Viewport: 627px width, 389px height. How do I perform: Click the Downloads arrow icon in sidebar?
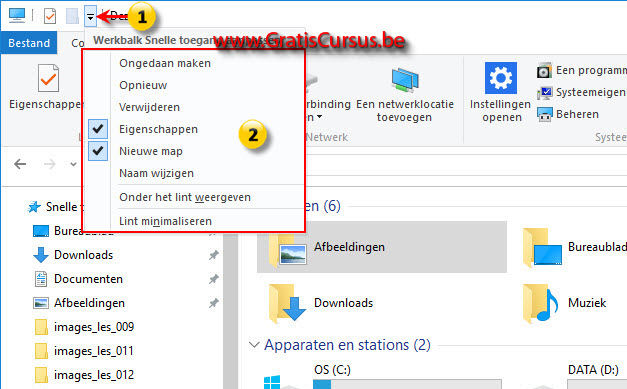[41, 255]
